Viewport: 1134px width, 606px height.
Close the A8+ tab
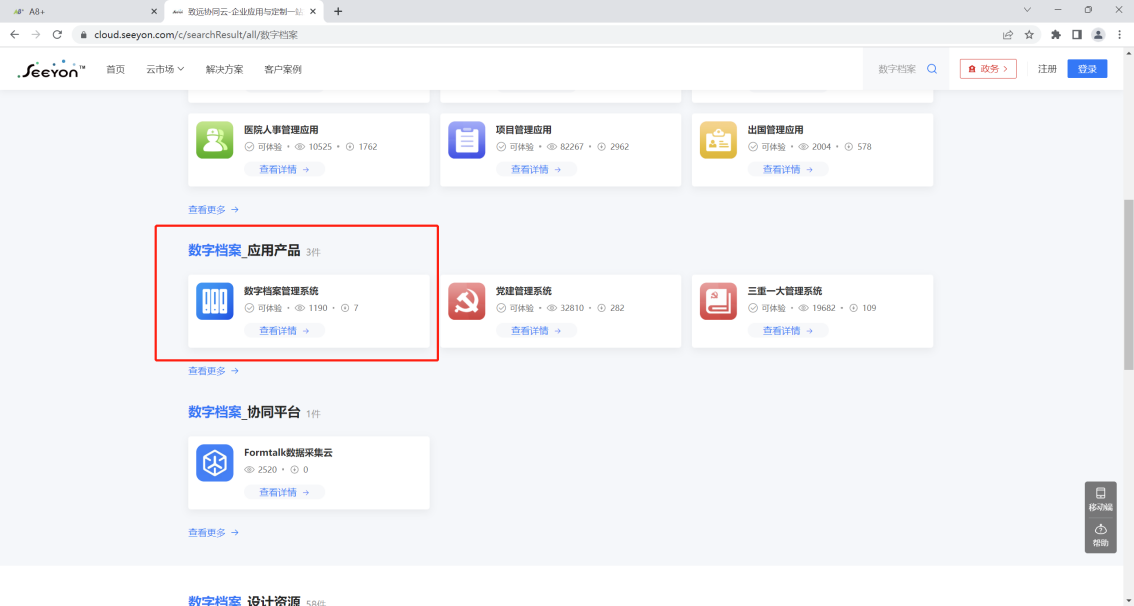tap(154, 12)
